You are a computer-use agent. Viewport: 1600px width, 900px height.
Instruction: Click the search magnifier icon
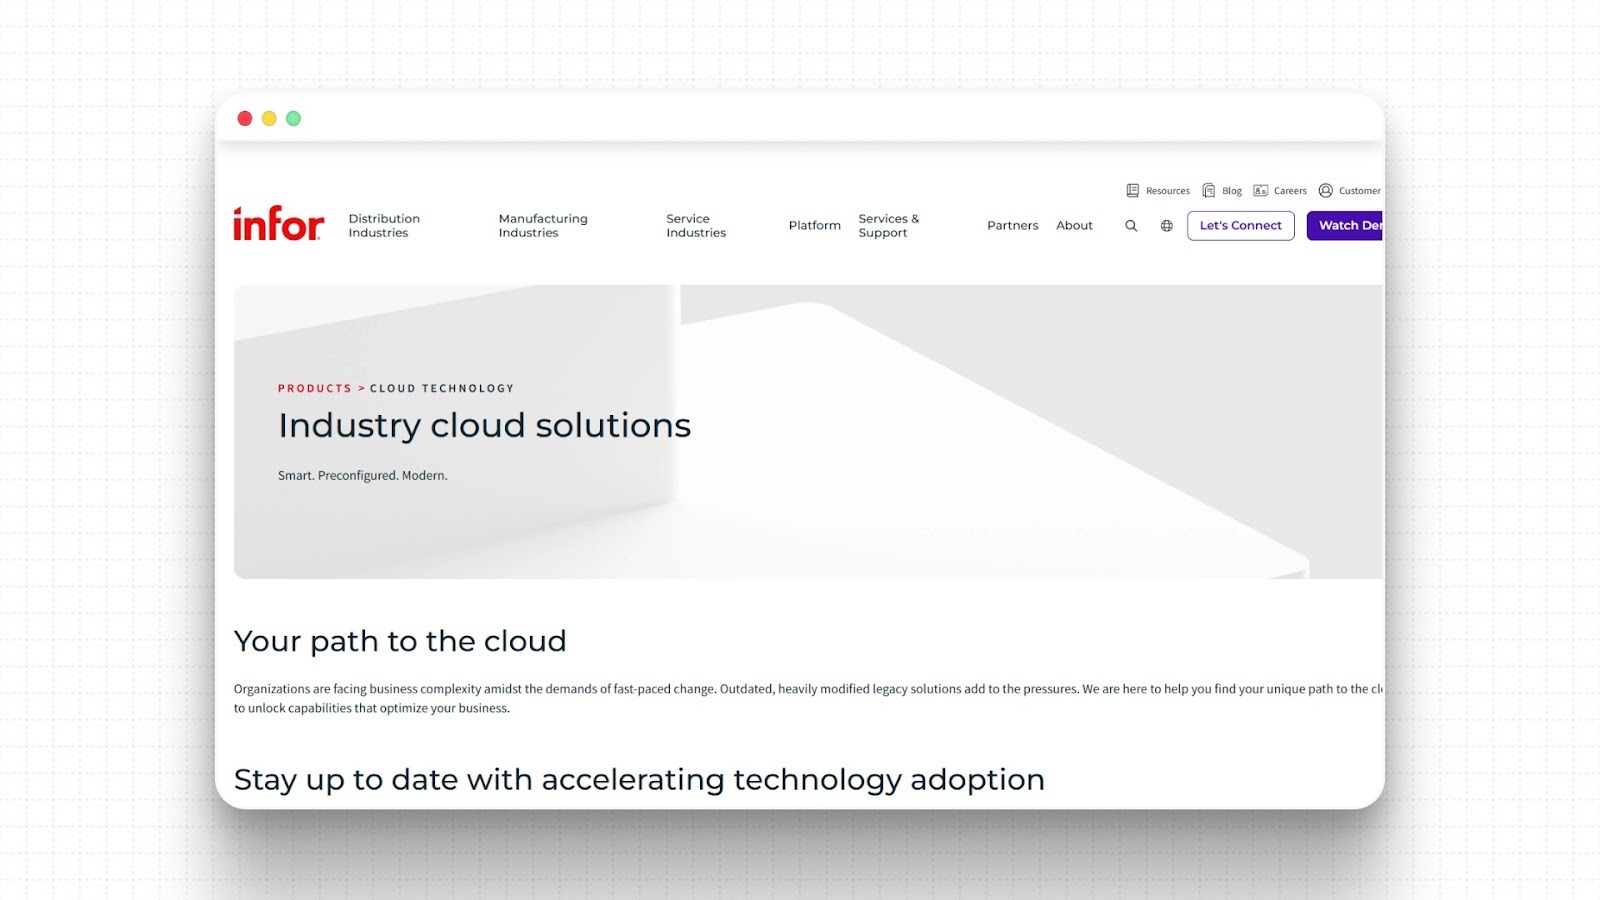(1130, 226)
